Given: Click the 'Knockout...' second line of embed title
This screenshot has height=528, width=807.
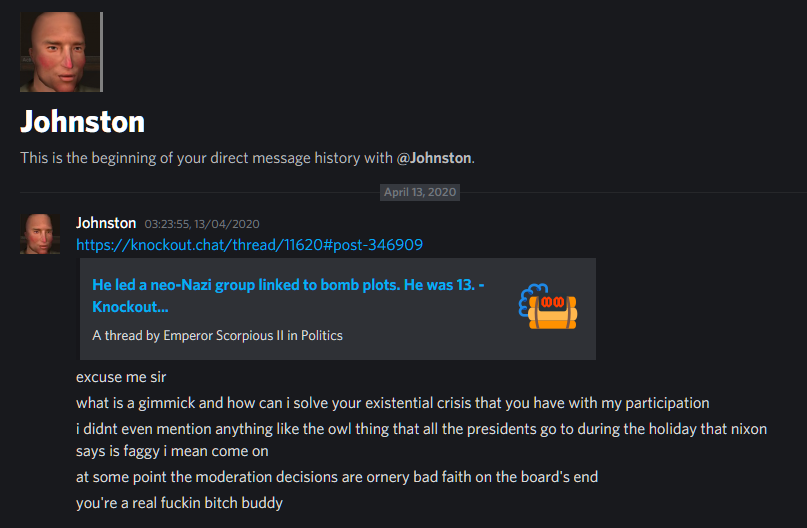Looking at the screenshot, I should point(130,307).
